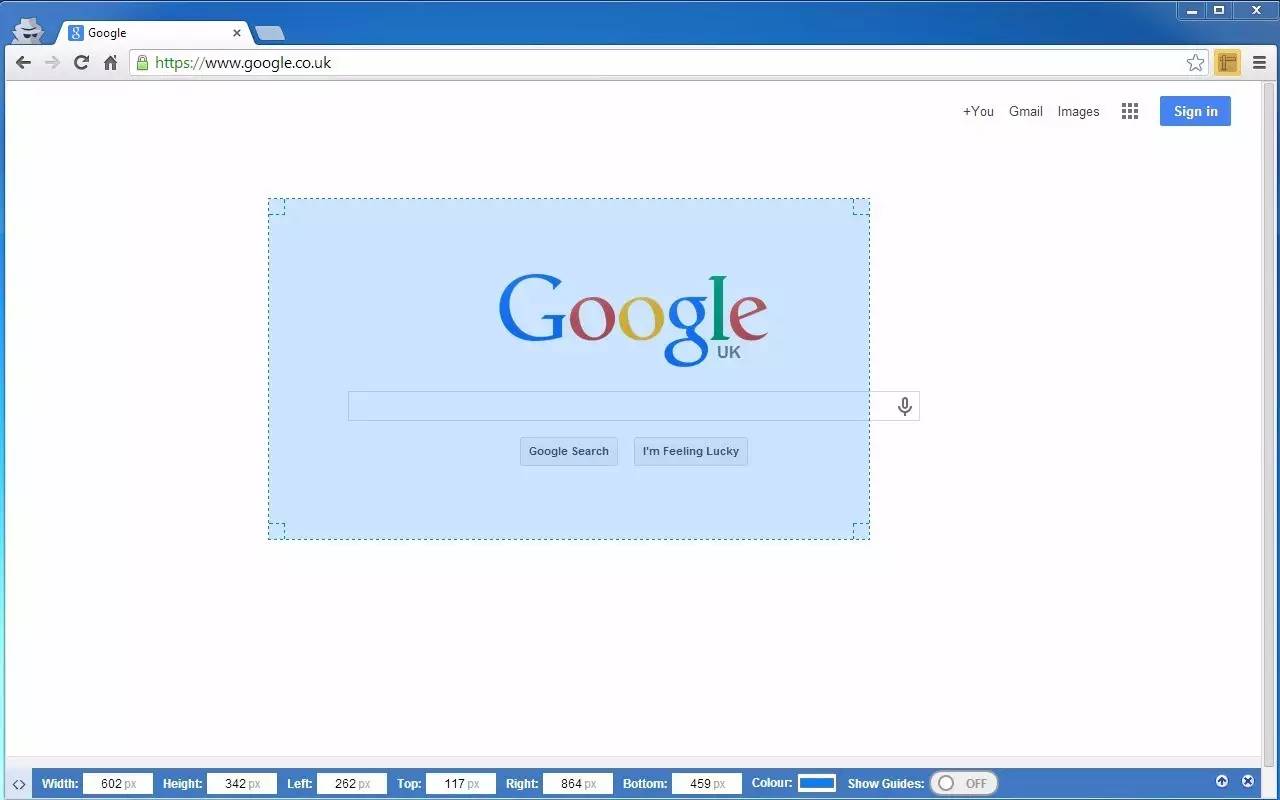Start voice search with the microphone icon
The width and height of the screenshot is (1280, 800).
[x=904, y=406]
